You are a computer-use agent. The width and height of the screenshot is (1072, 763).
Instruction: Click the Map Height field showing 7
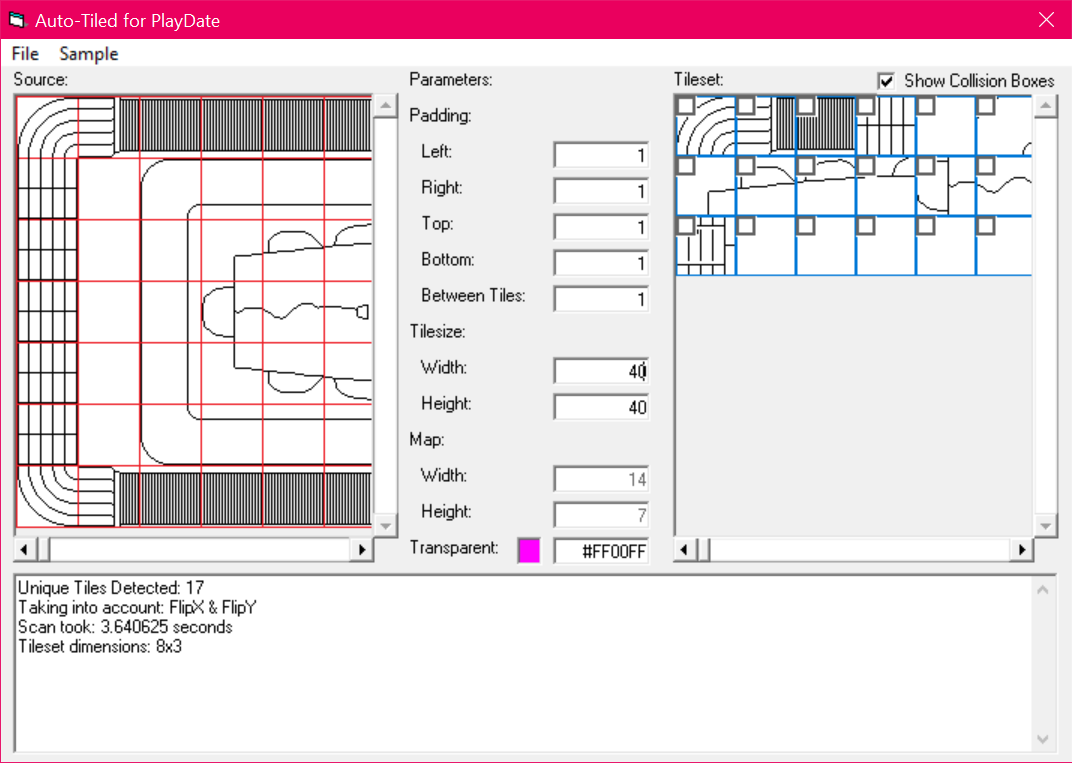click(x=601, y=515)
